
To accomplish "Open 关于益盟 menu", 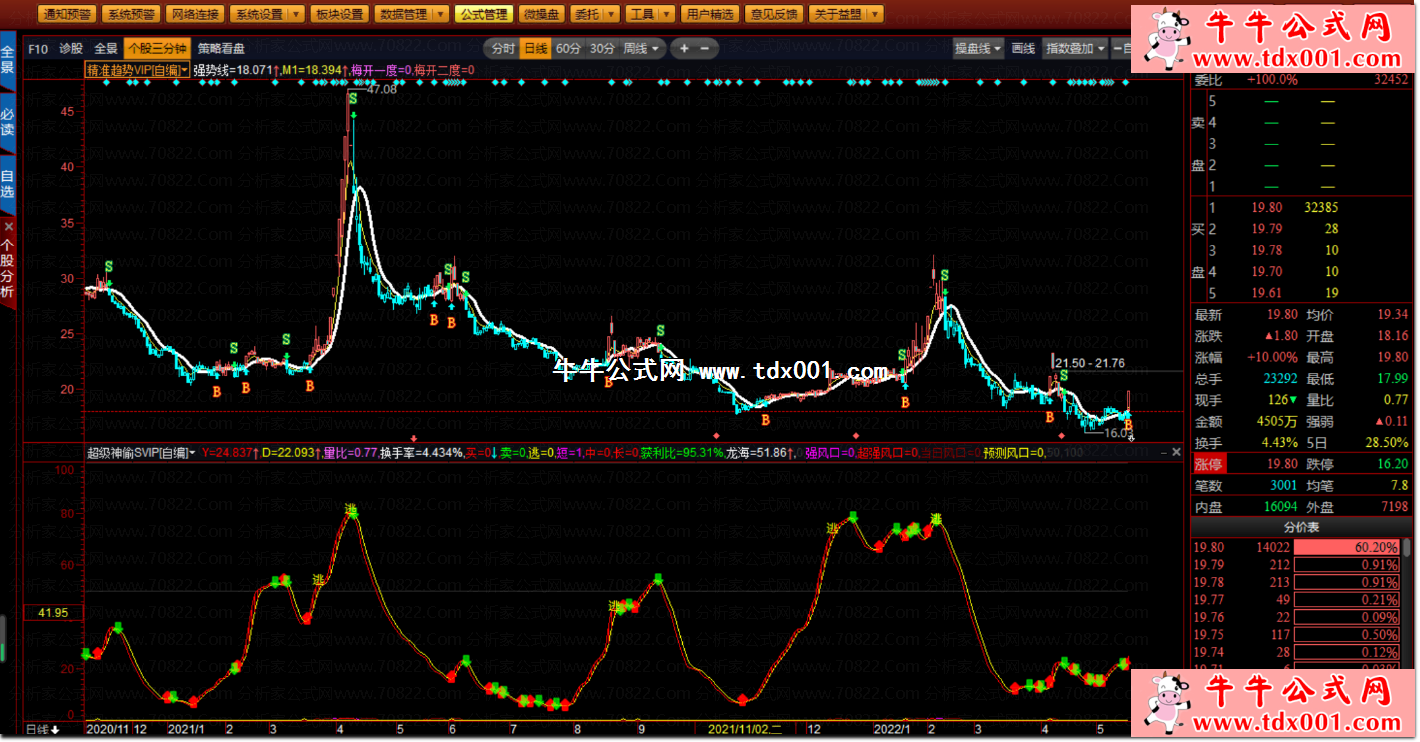I will pos(835,14).
